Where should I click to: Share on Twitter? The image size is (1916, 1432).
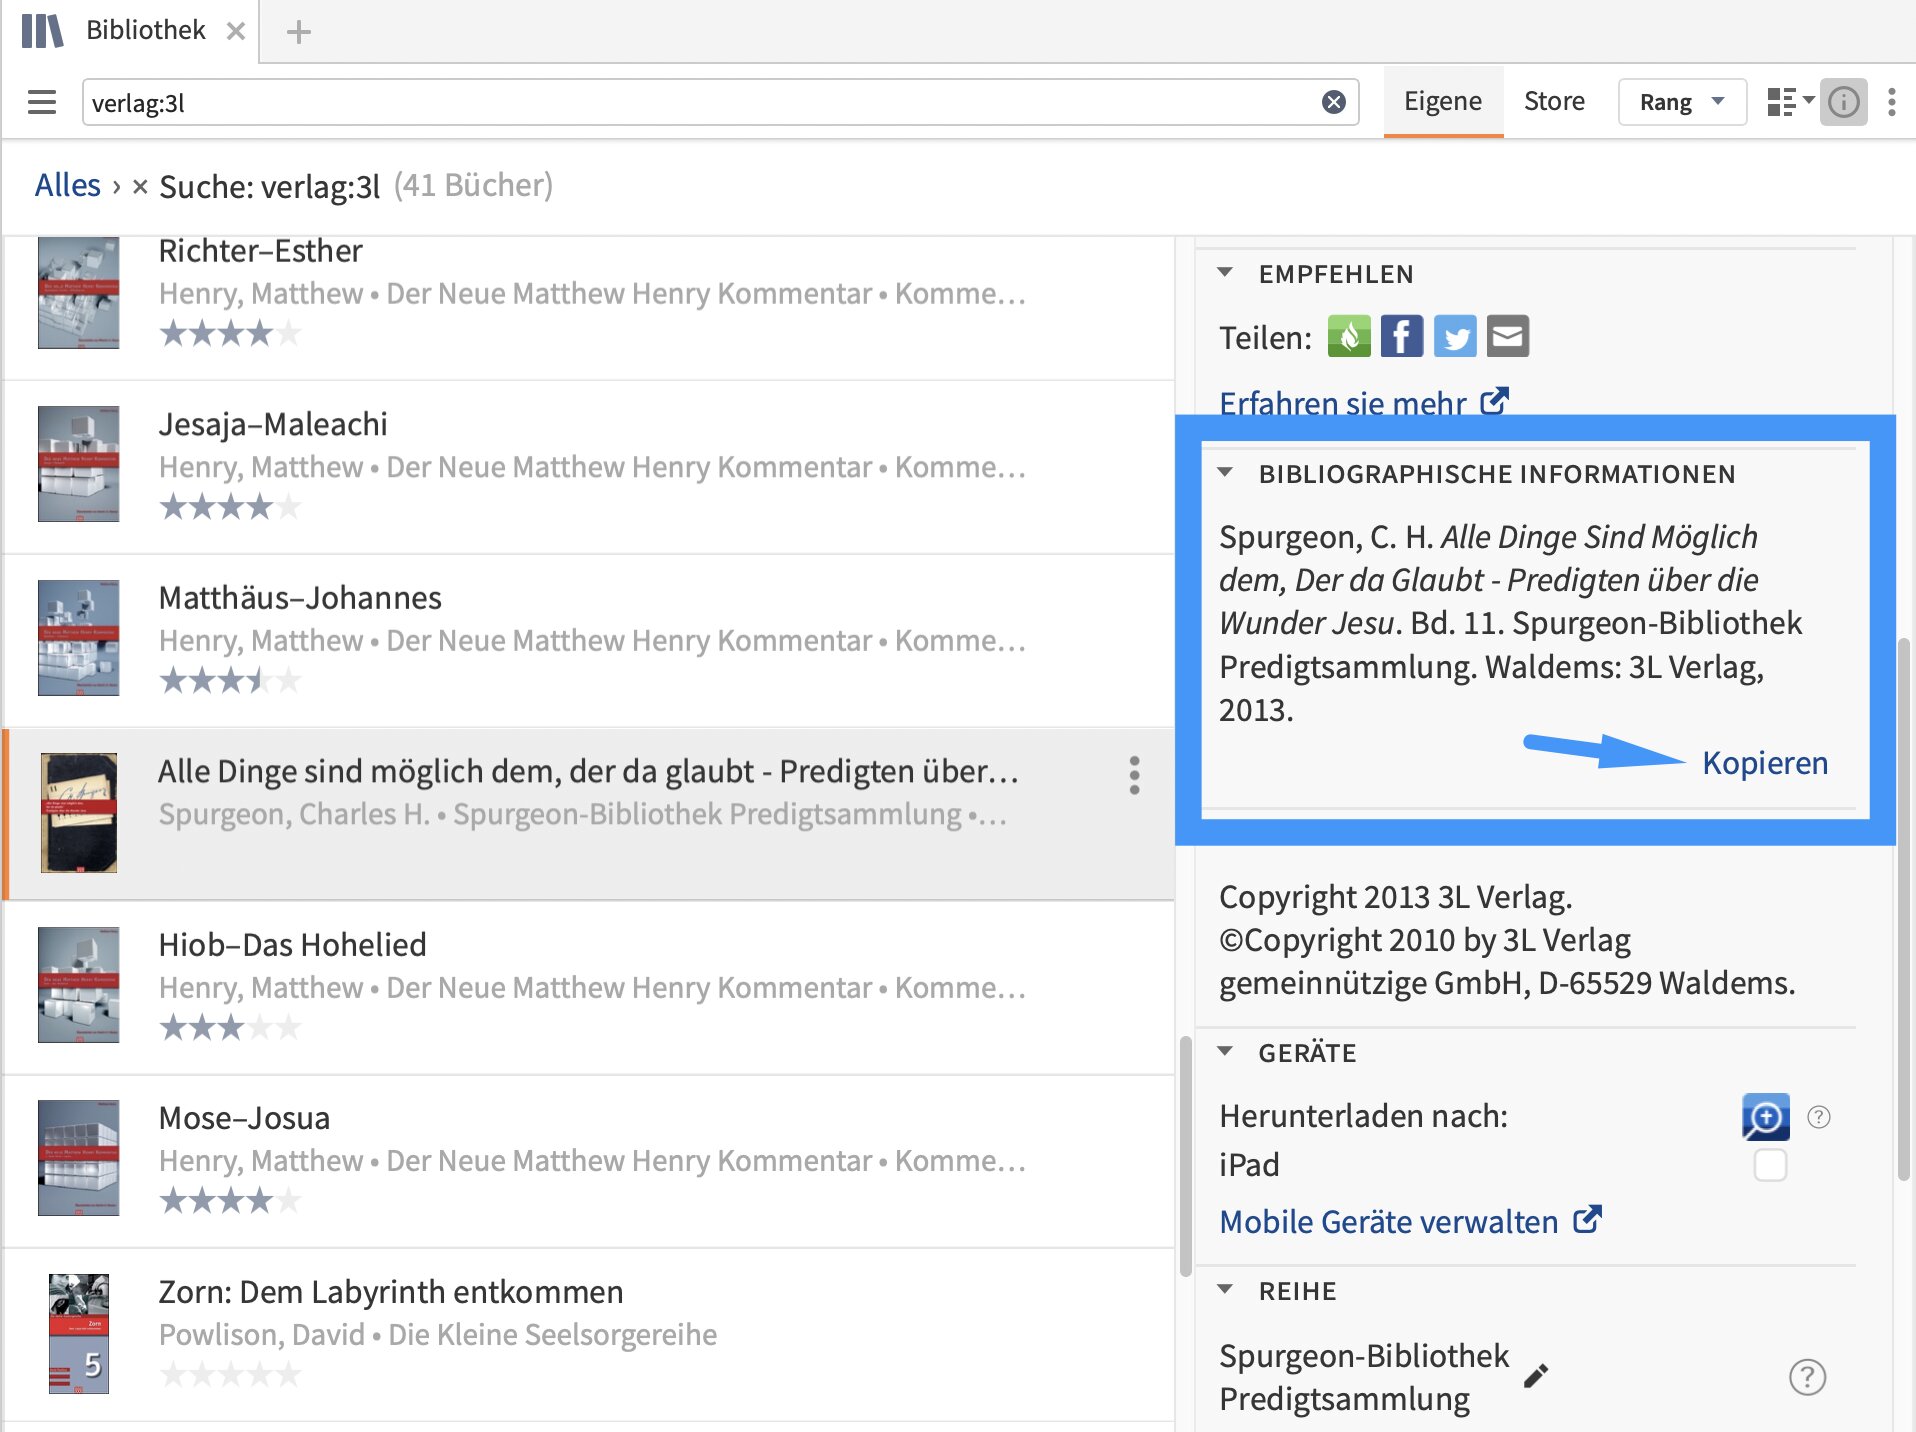(1455, 336)
